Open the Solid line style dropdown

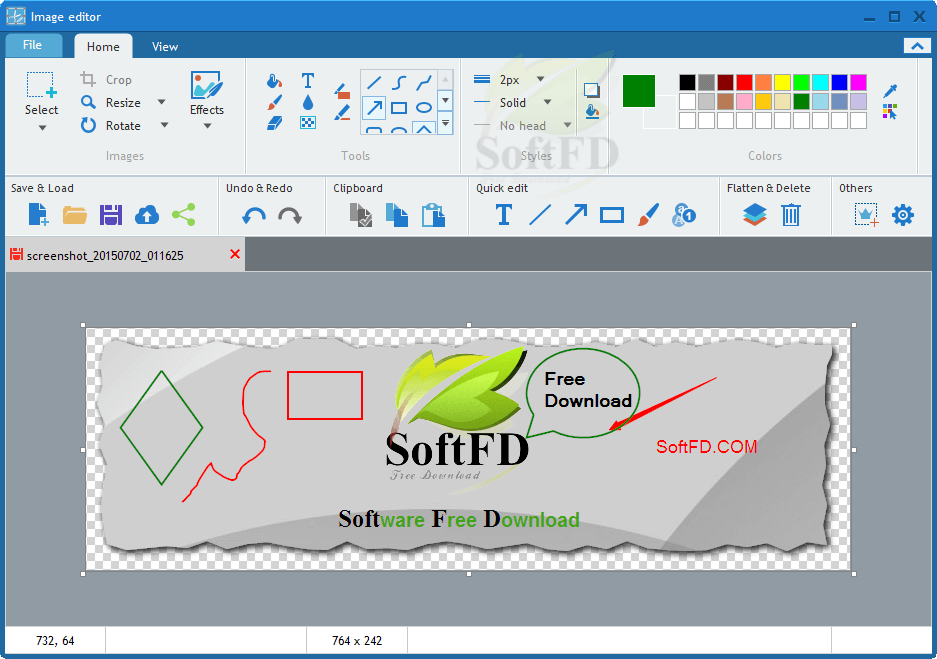[547, 102]
